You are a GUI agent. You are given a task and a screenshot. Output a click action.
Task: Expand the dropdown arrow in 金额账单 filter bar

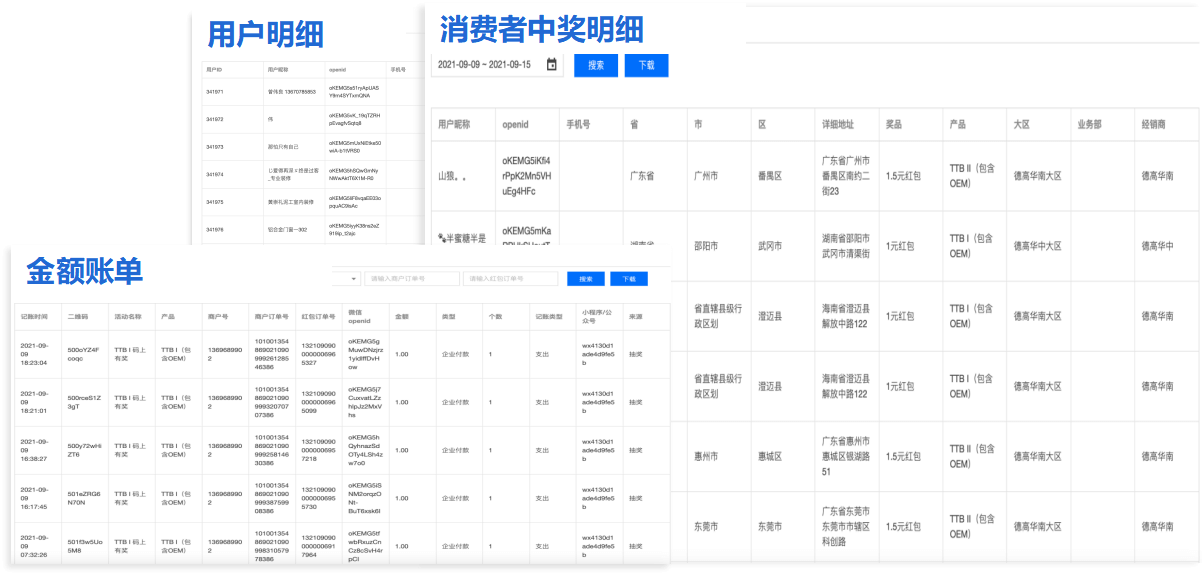coord(355,279)
